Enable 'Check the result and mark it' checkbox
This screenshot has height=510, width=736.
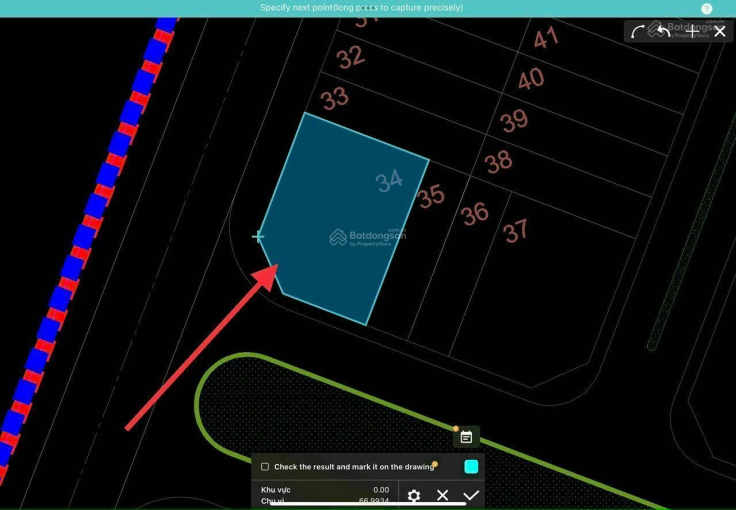pyautogui.click(x=265, y=467)
